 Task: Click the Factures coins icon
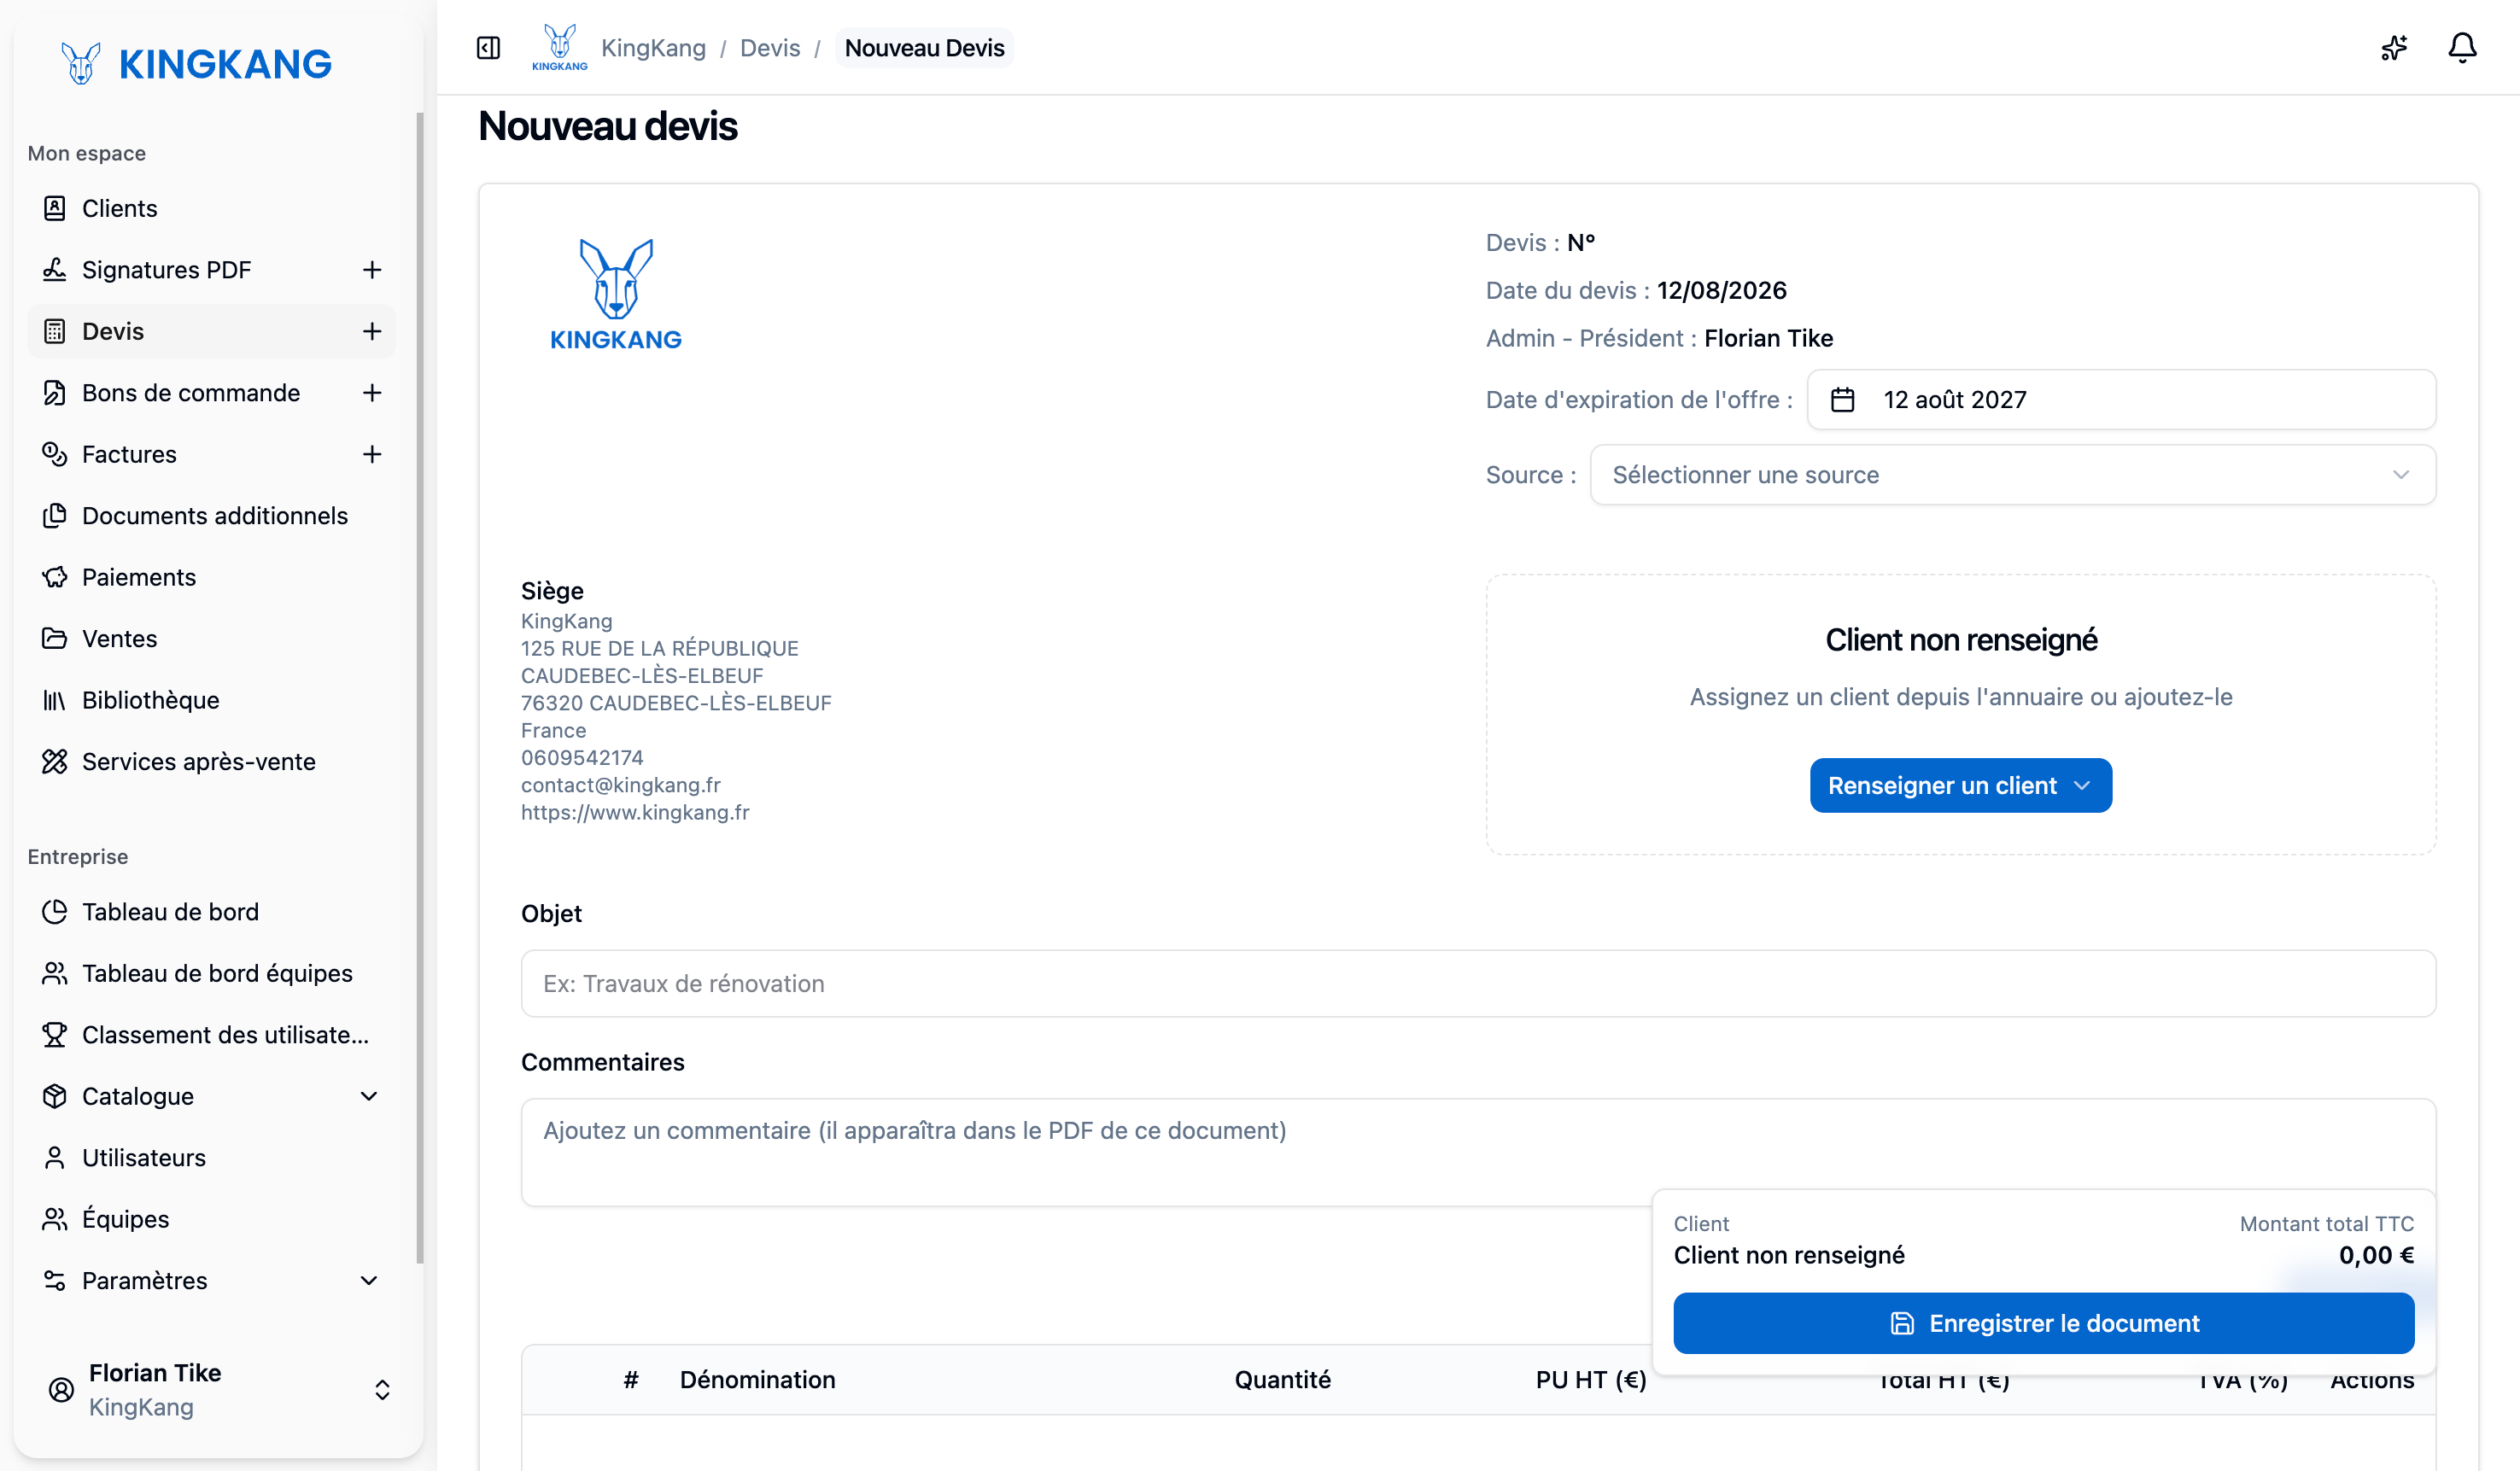pyautogui.click(x=55, y=454)
